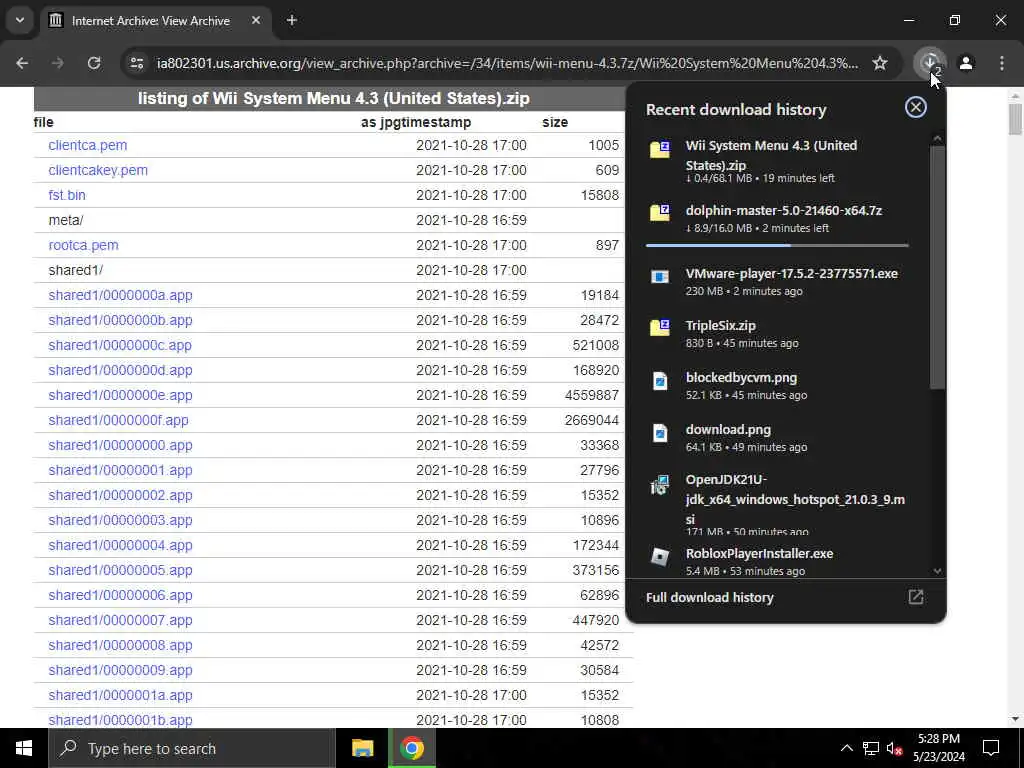Viewport: 1024px width, 768px height.
Task: Click size value 4559887
Action: point(592,395)
